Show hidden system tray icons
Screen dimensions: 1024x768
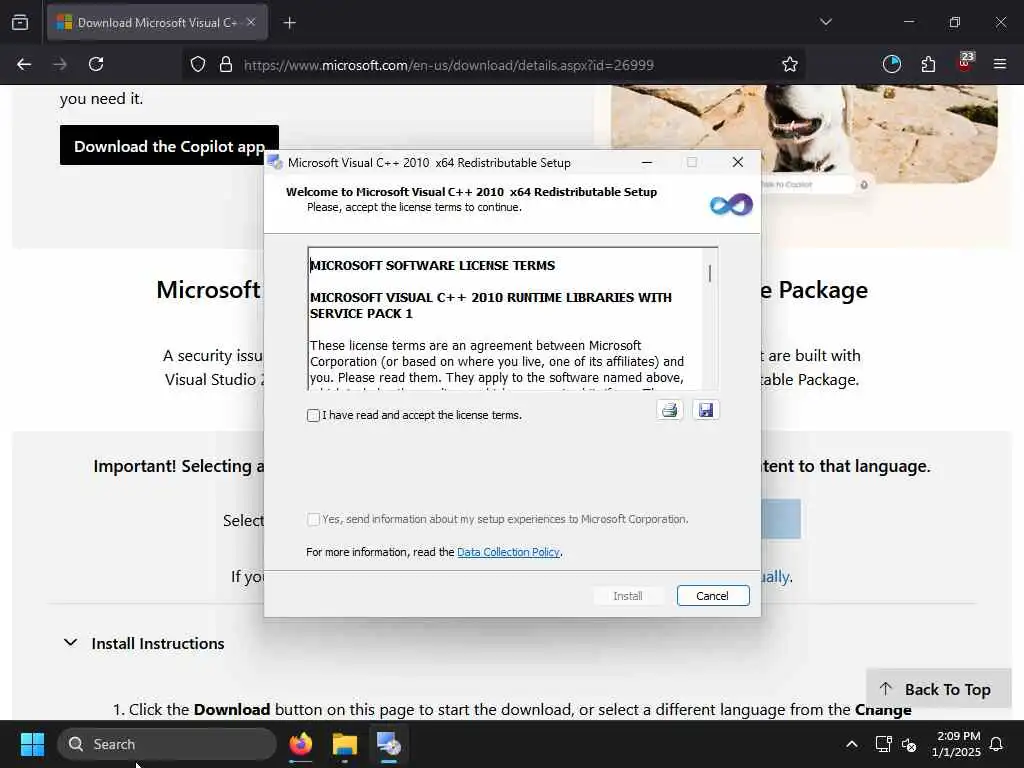tap(852, 744)
